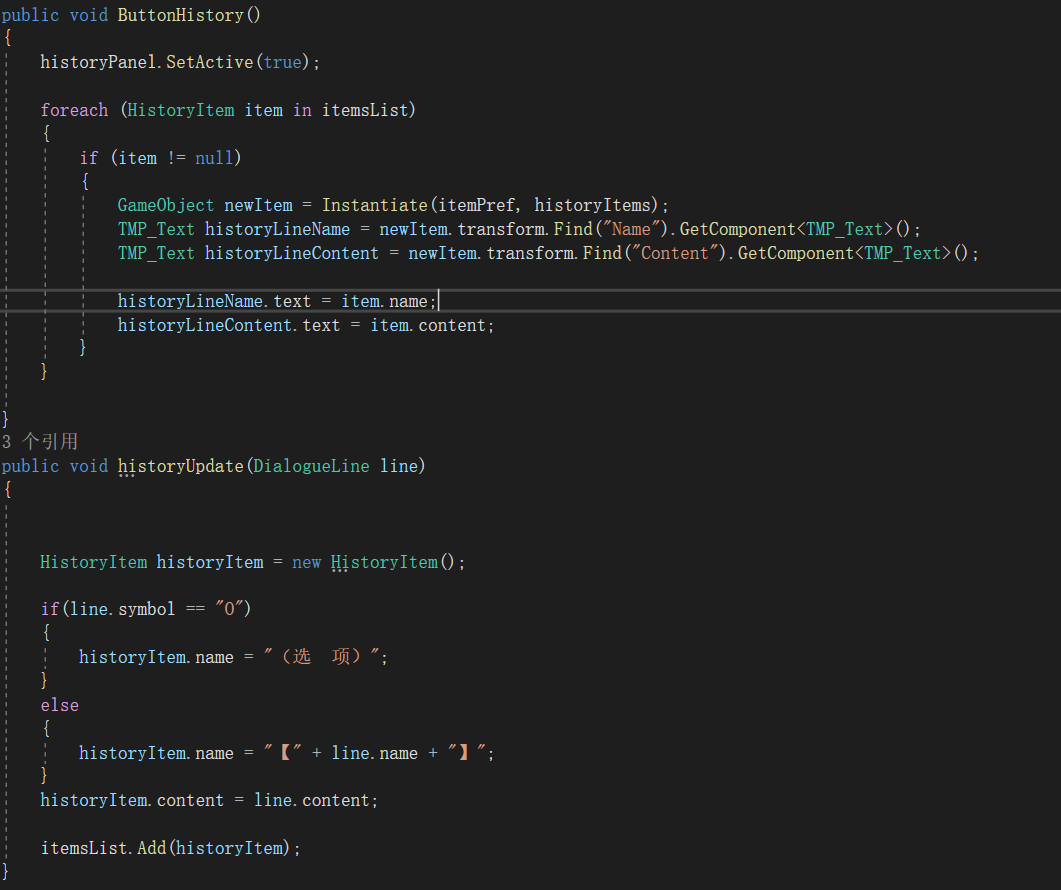Screen dimensions: 1061x890
Task: Click the "（选 项）" string literal
Action: pyautogui.click(x=321, y=657)
